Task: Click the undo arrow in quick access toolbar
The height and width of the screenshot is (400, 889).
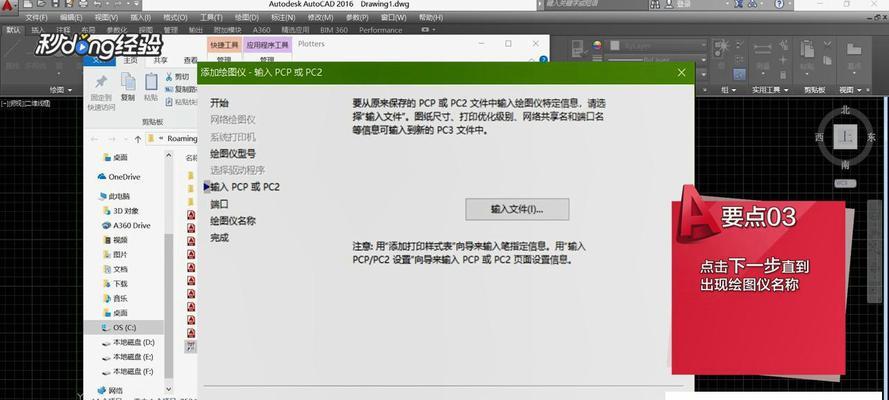Action: click(x=99, y=5)
